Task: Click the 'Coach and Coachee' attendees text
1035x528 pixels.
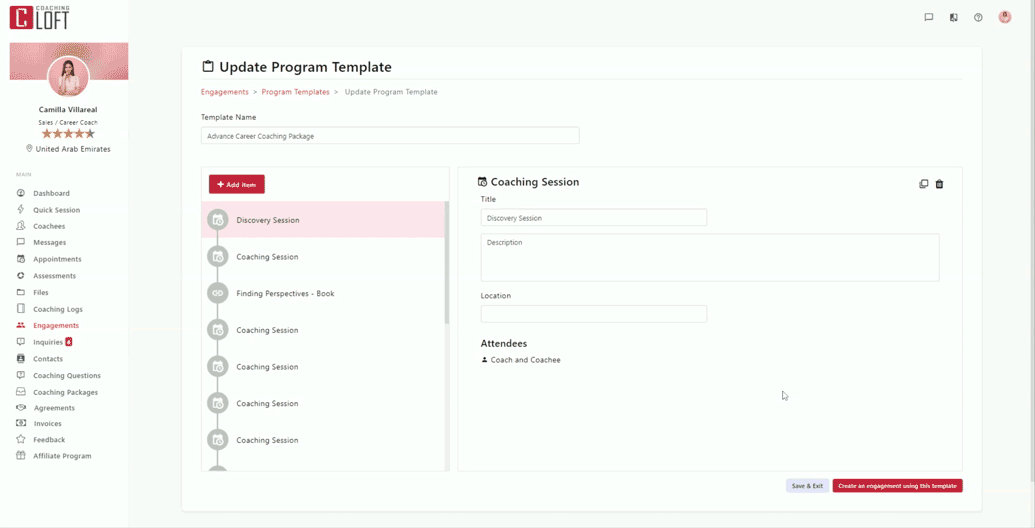Action: point(525,360)
